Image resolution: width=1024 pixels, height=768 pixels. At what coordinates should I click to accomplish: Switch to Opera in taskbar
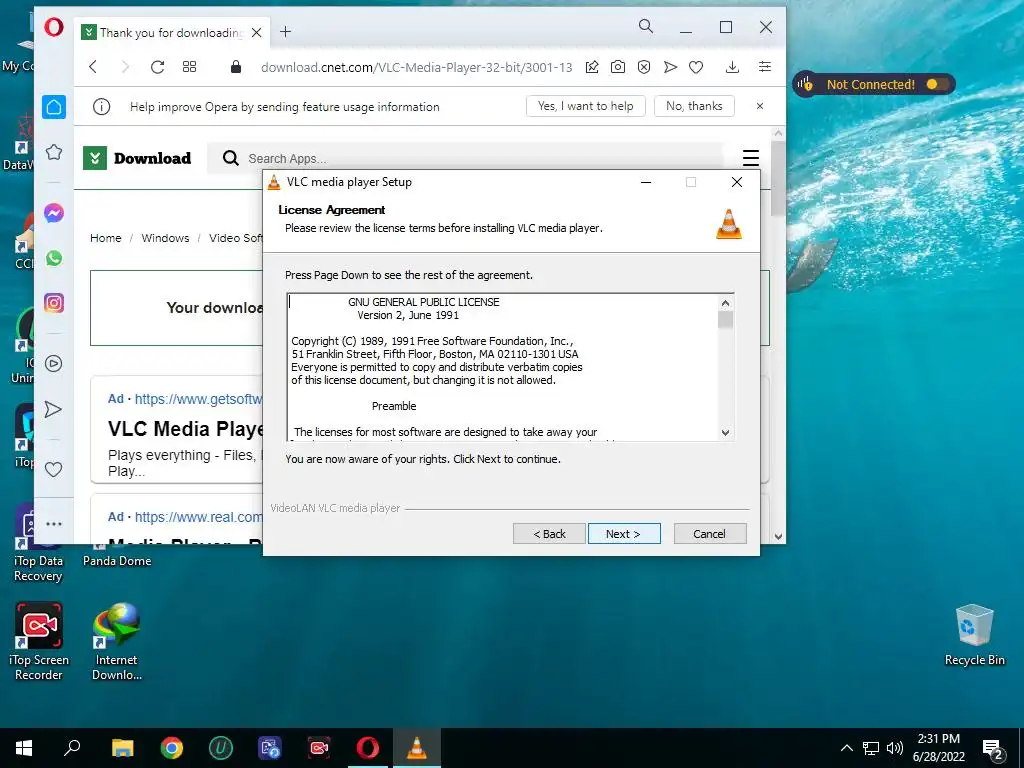pyautogui.click(x=368, y=748)
